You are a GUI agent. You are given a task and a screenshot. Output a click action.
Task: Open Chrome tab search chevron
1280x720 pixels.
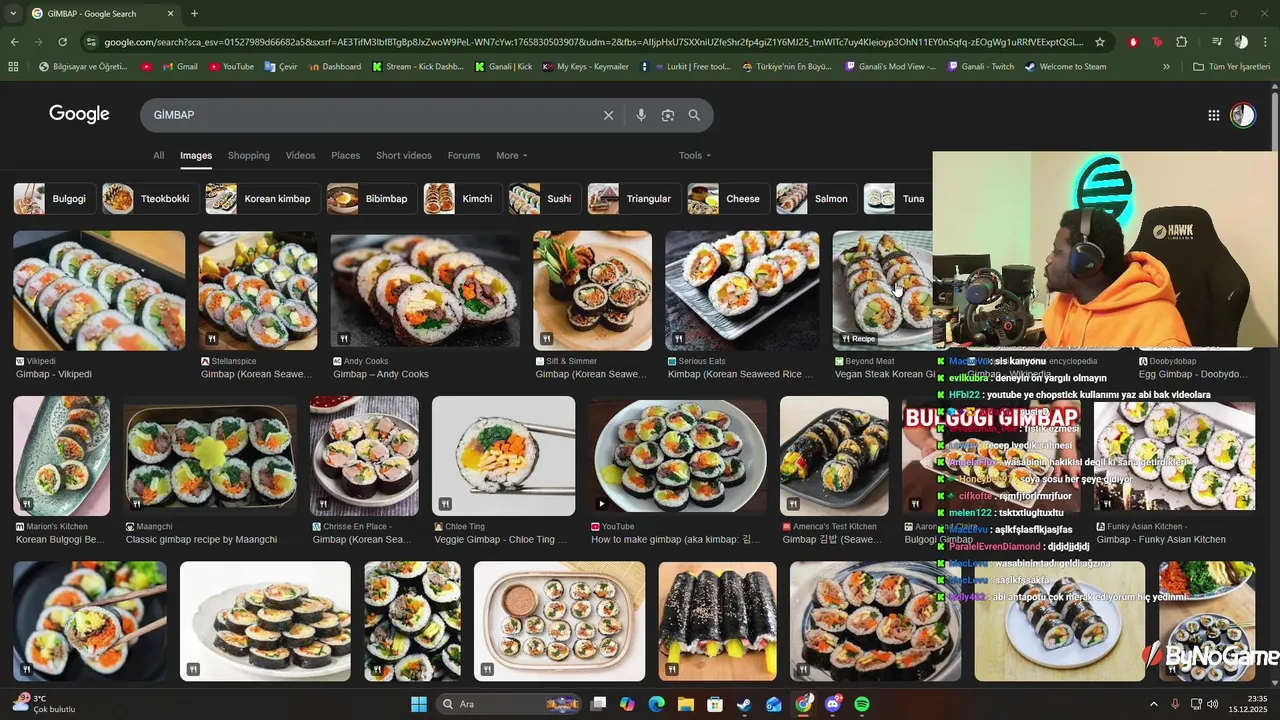(x=14, y=14)
